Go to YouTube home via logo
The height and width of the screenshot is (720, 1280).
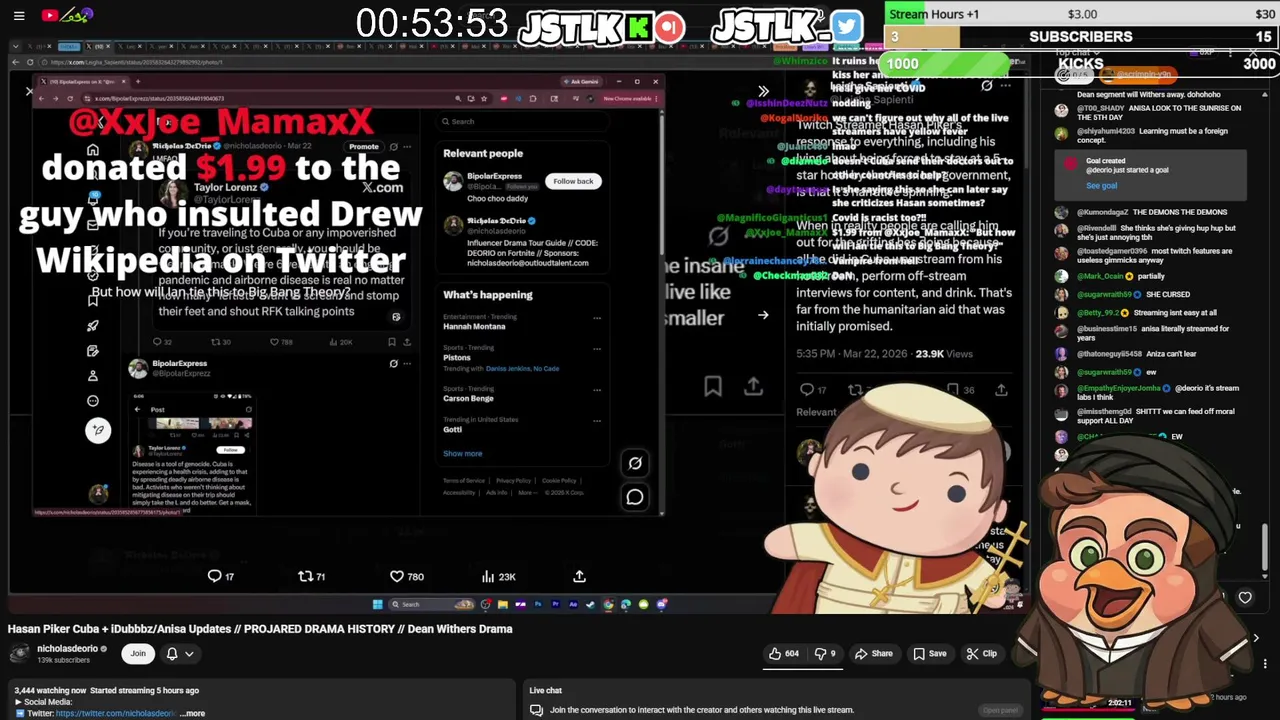(66, 15)
